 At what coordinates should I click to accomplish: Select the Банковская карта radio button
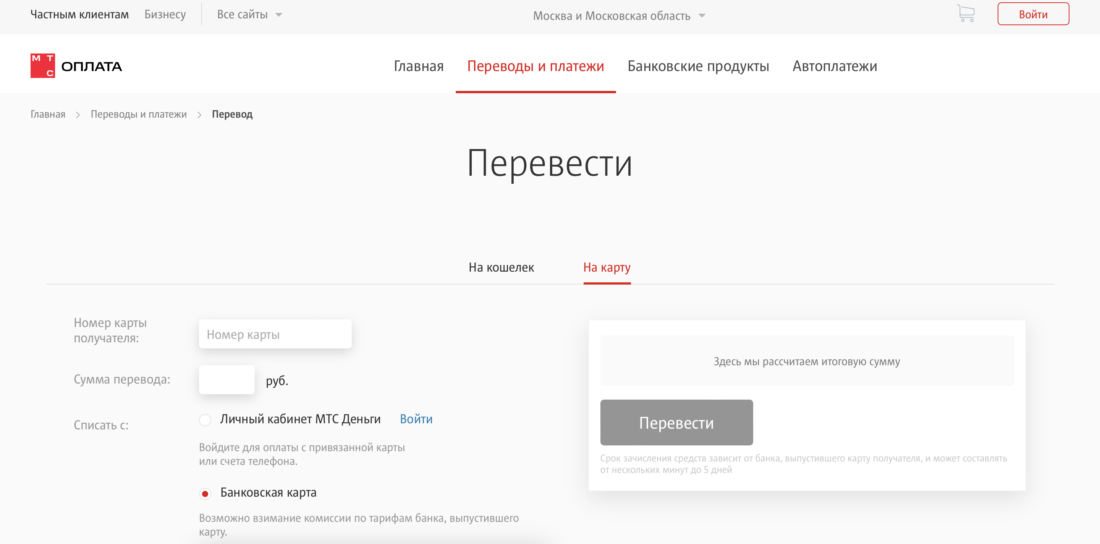tap(205, 493)
